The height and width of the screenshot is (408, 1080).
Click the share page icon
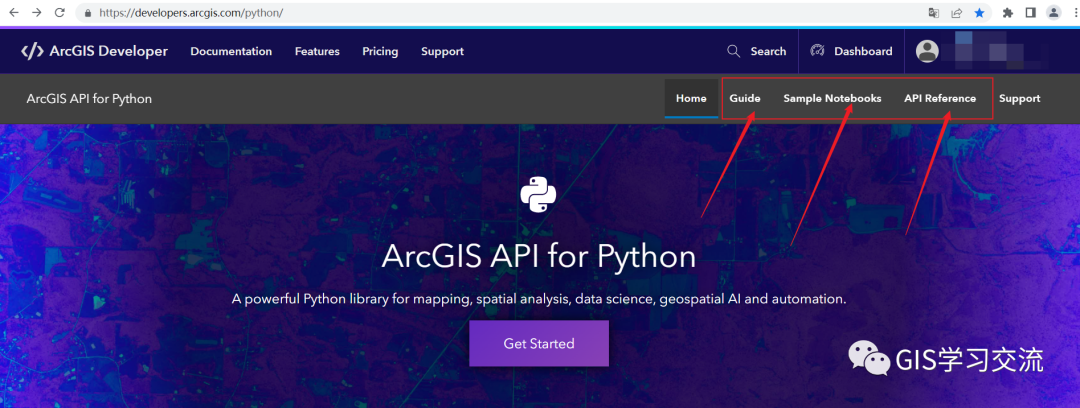957,12
